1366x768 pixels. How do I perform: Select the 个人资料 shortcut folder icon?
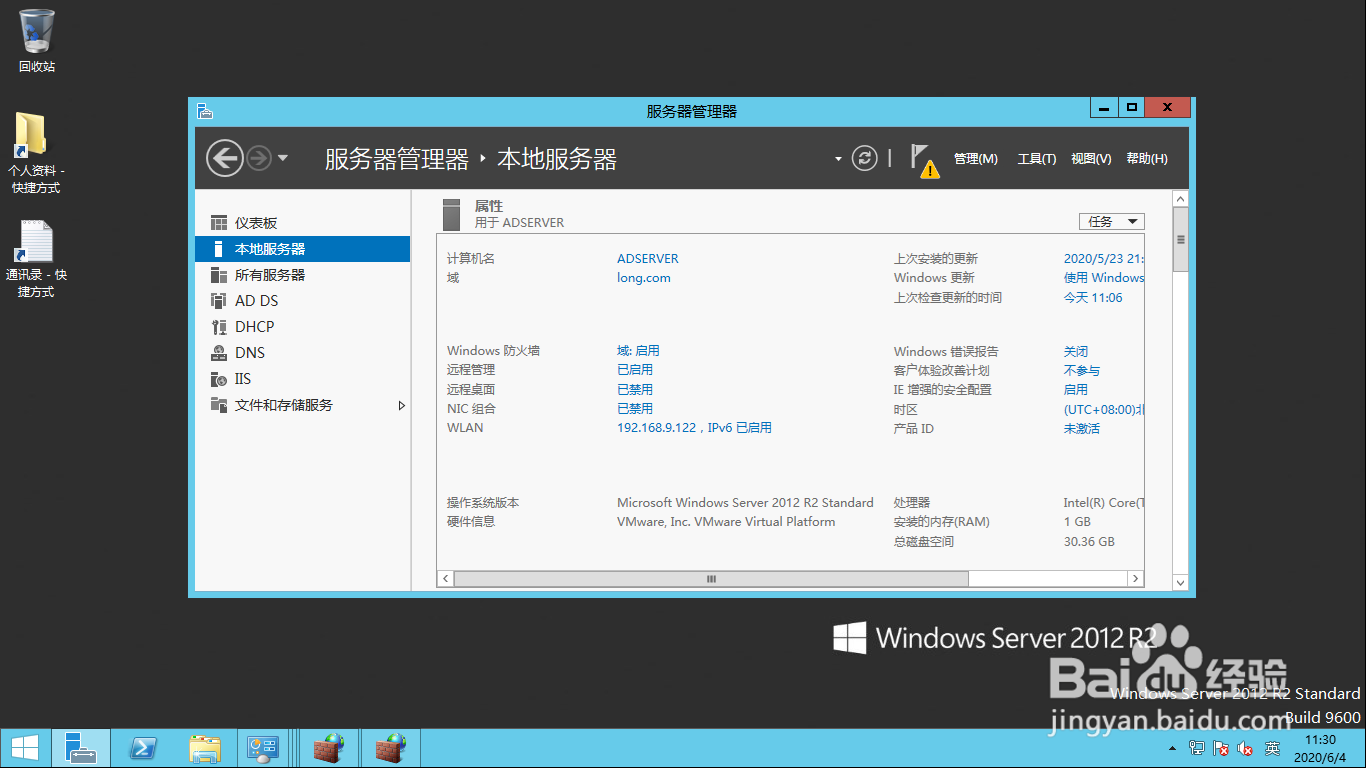36,153
